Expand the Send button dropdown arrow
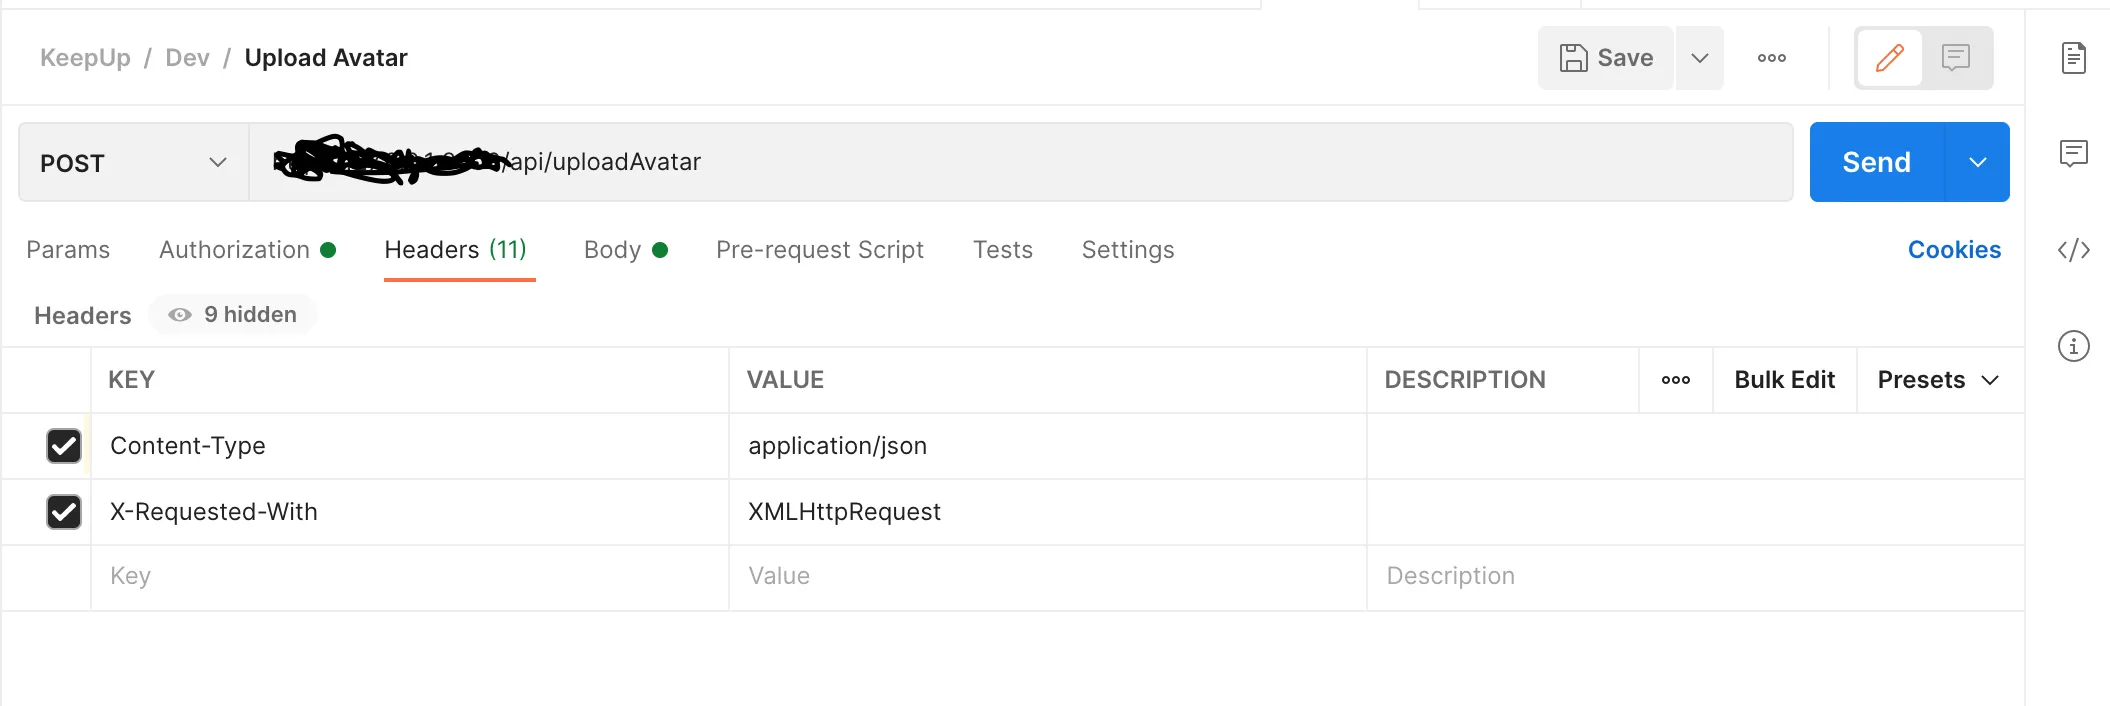Image resolution: width=2110 pixels, height=706 pixels. click(x=1978, y=163)
